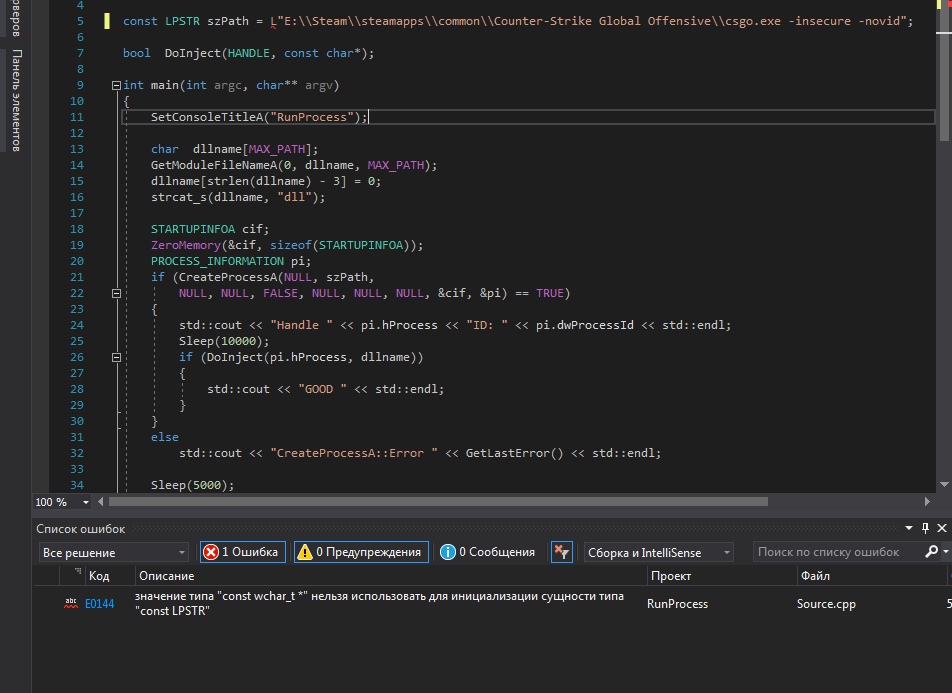Click the error squiggle icon beside E0144

(71, 603)
